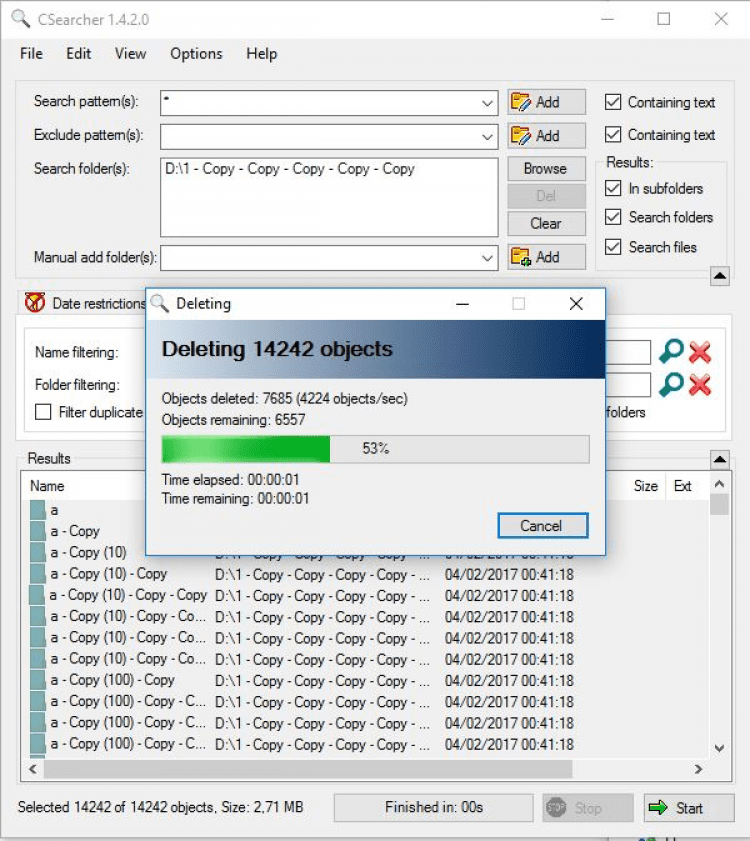Open the View menu

[x=130, y=54]
